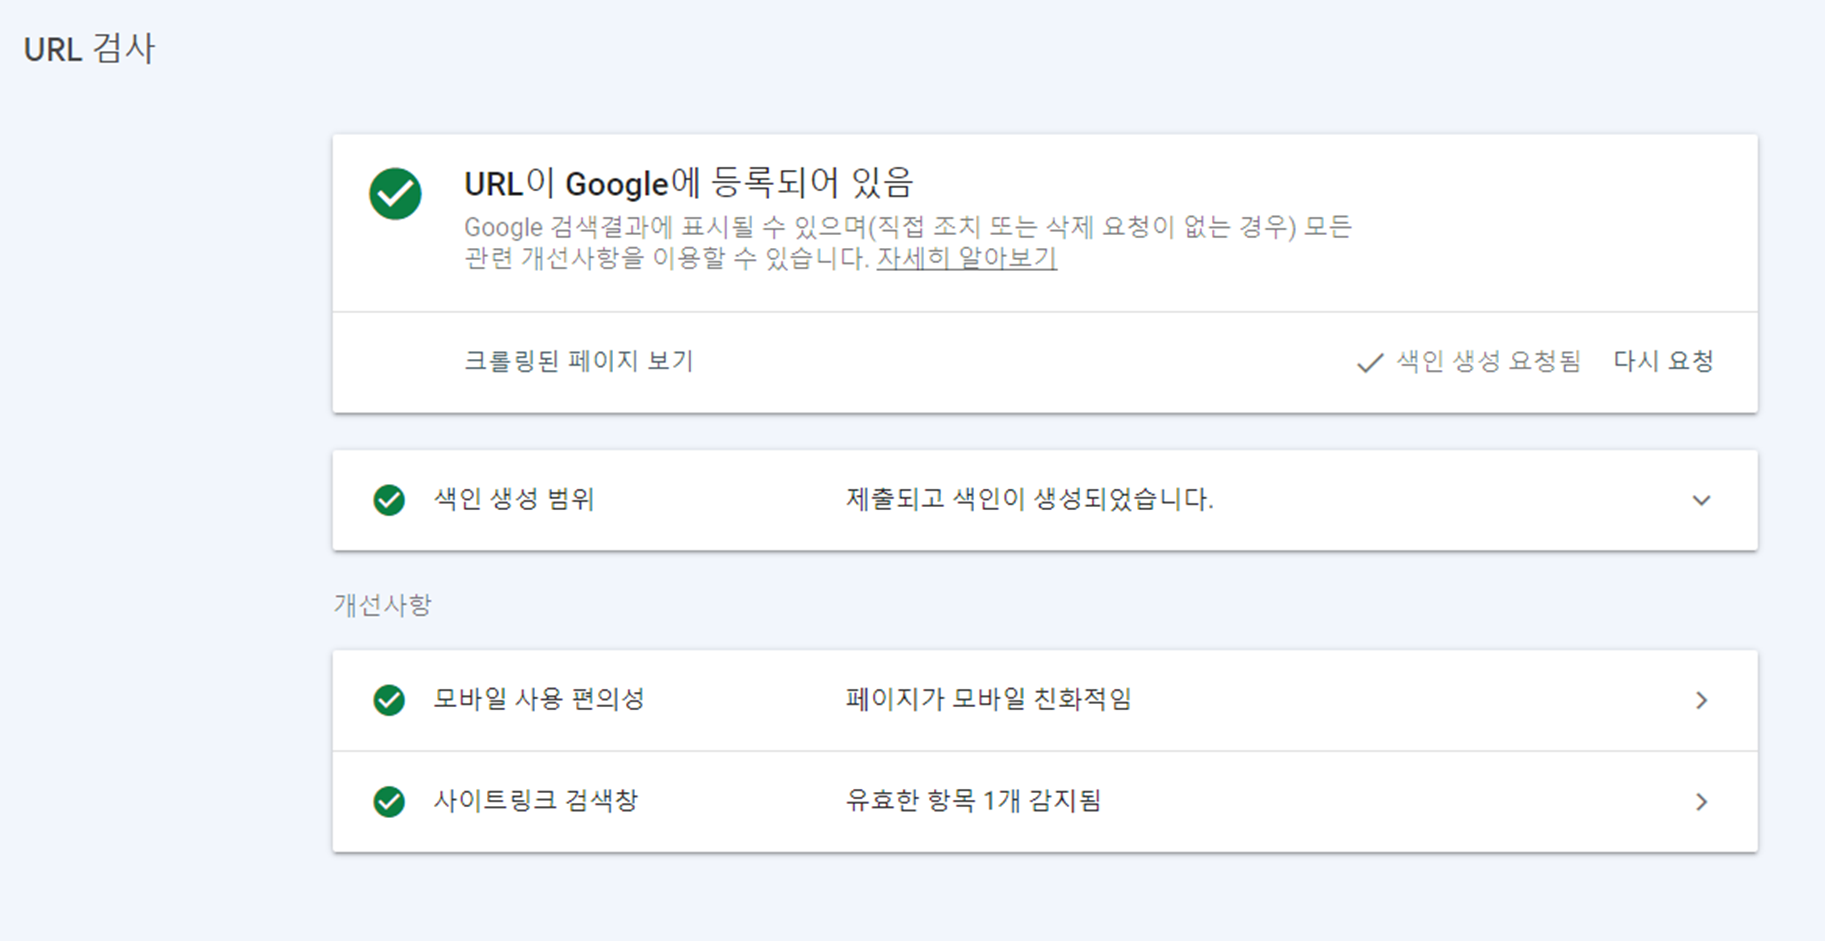
Task: Click the 유효한 항목 1개 감지됨 text
Action: coord(974,801)
